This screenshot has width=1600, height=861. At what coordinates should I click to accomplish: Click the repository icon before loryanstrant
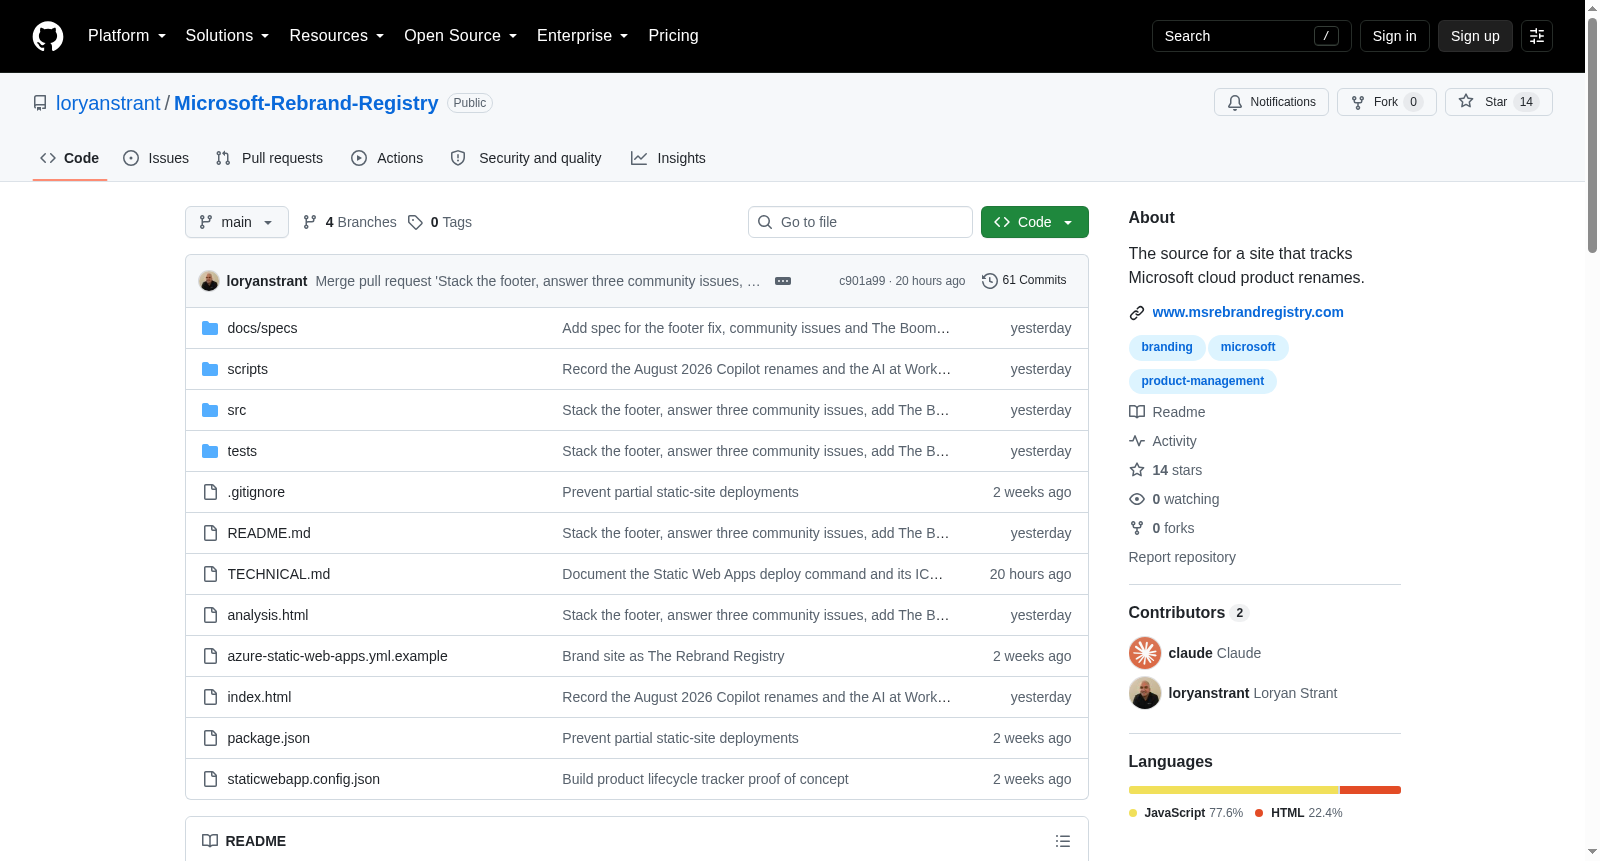point(40,103)
